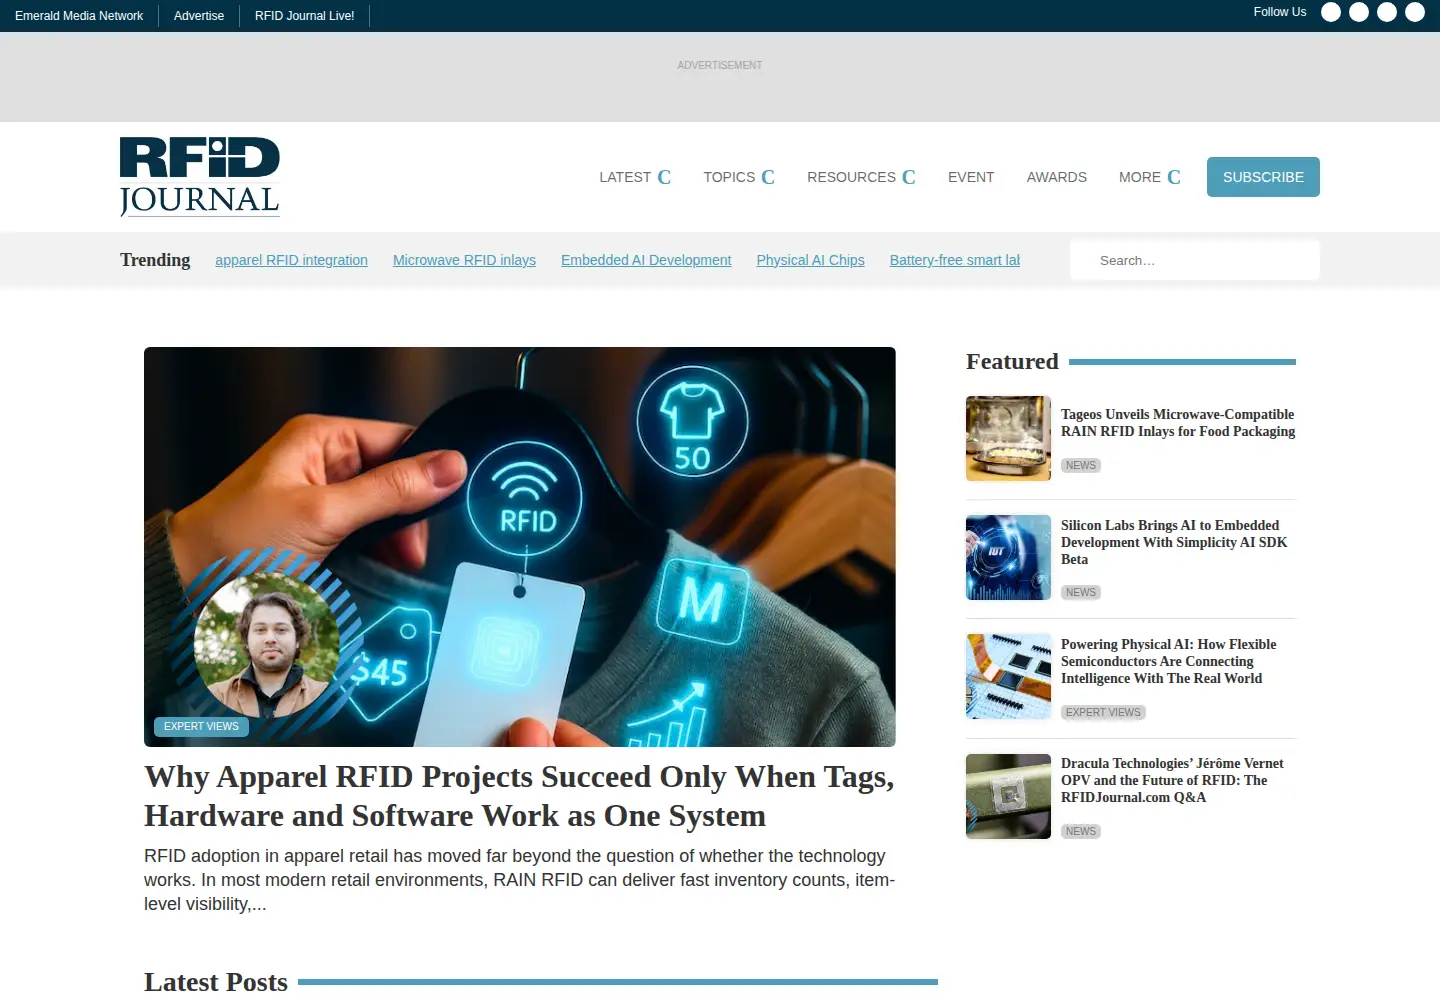Open article Why Apparel RFID Projects Succeed
The width and height of the screenshot is (1440, 1000).
coord(519,796)
